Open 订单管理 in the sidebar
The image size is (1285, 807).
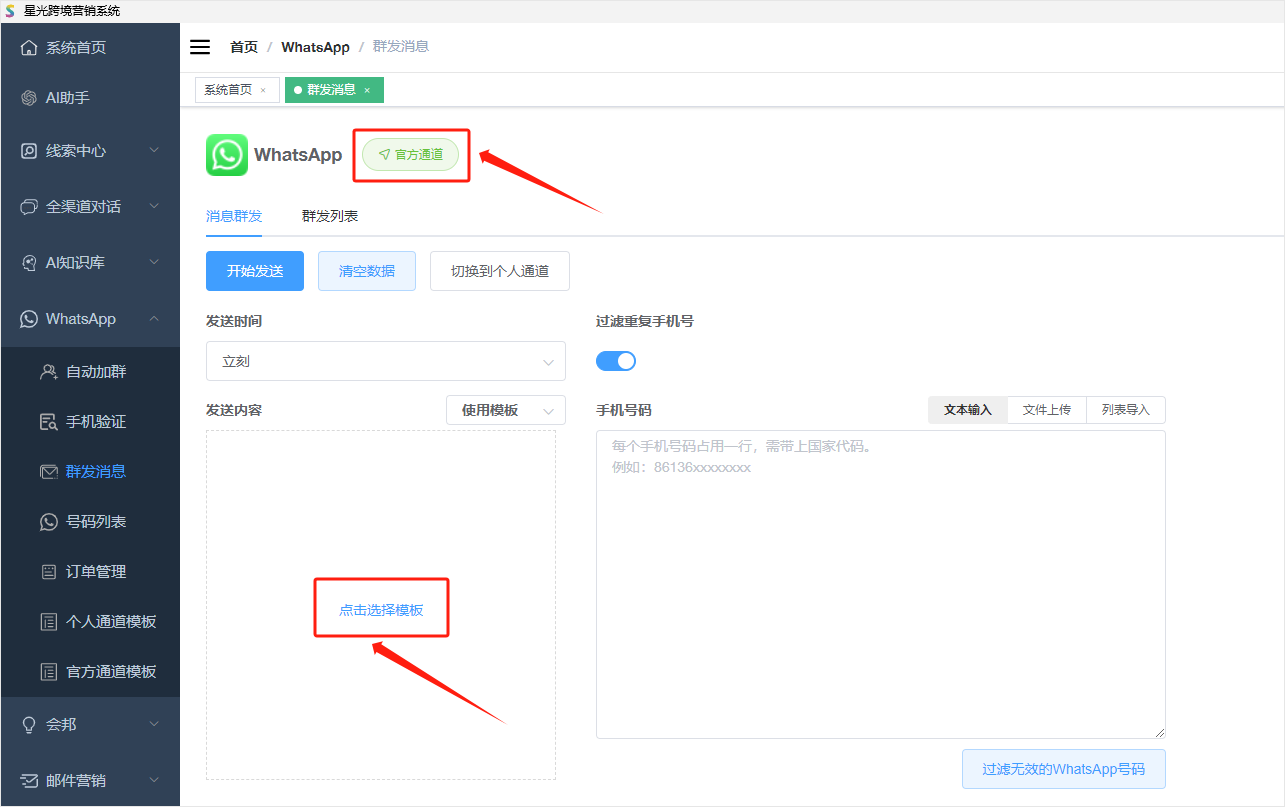tap(90, 572)
